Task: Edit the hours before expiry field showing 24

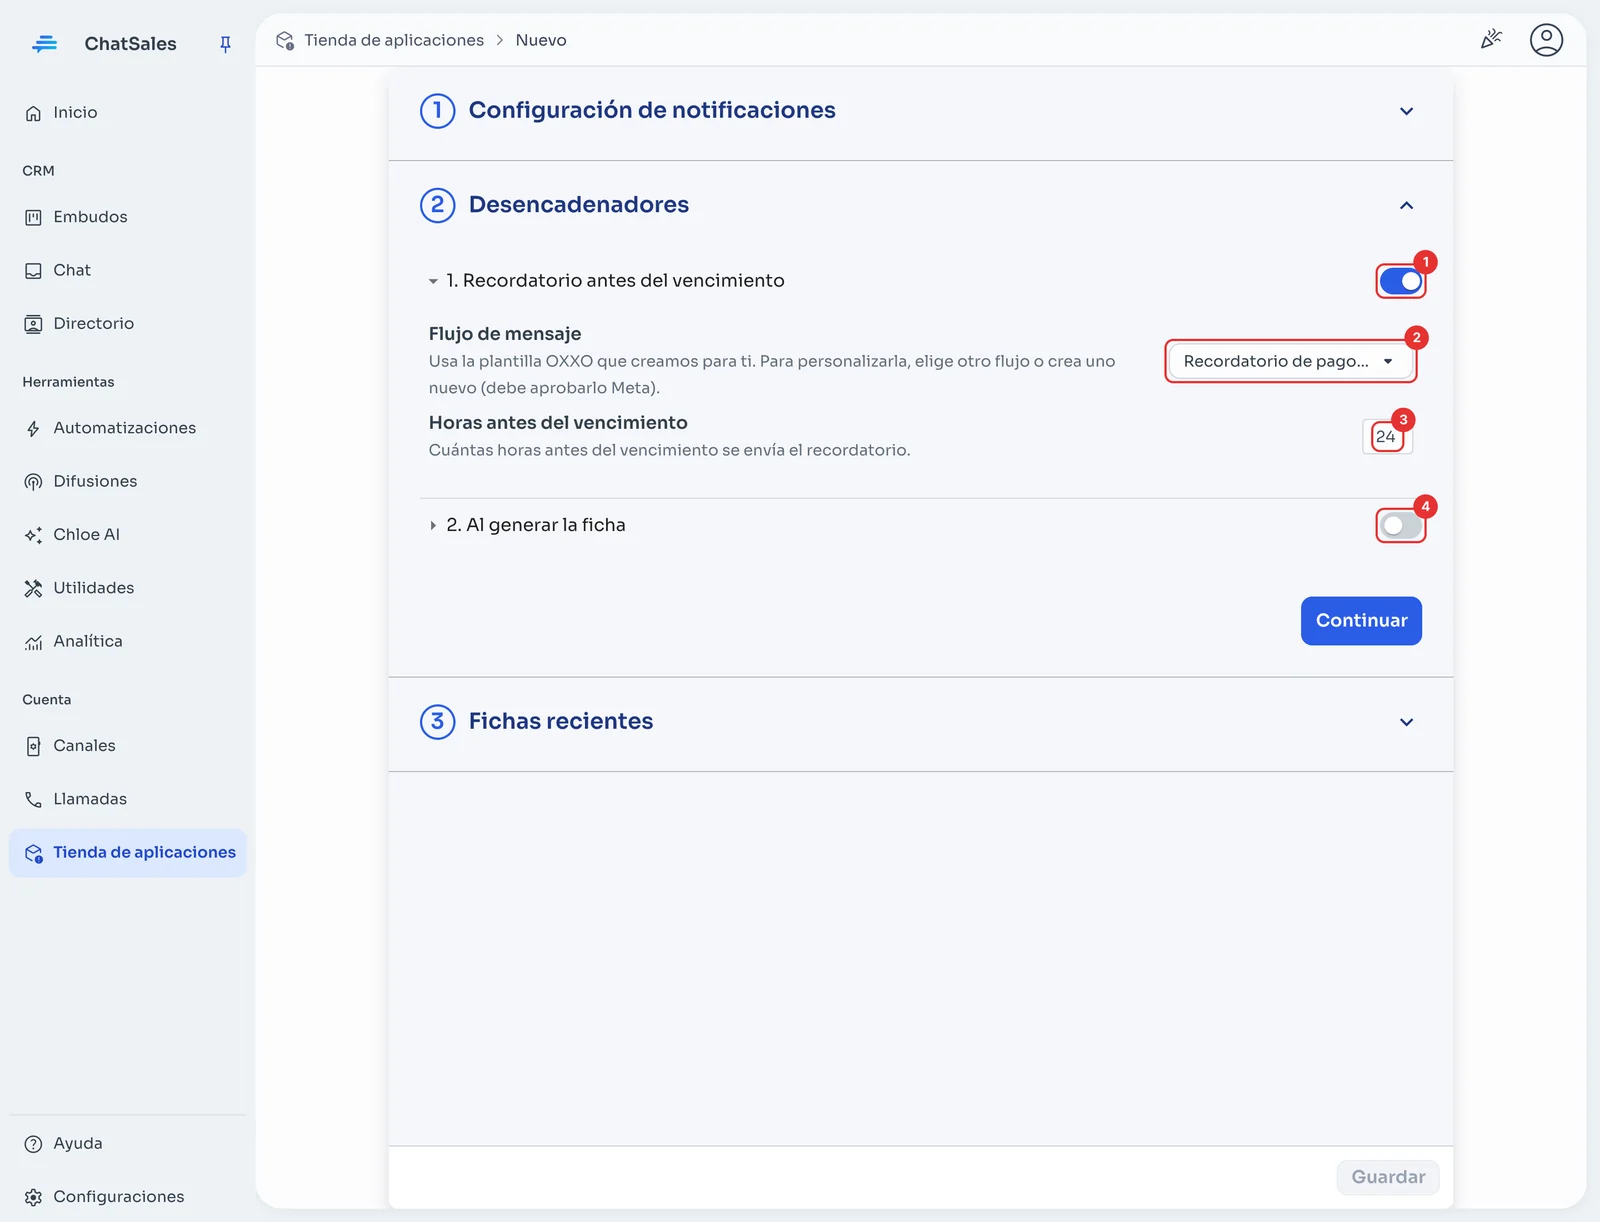Action: pyautogui.click(x=1387, y=437)
